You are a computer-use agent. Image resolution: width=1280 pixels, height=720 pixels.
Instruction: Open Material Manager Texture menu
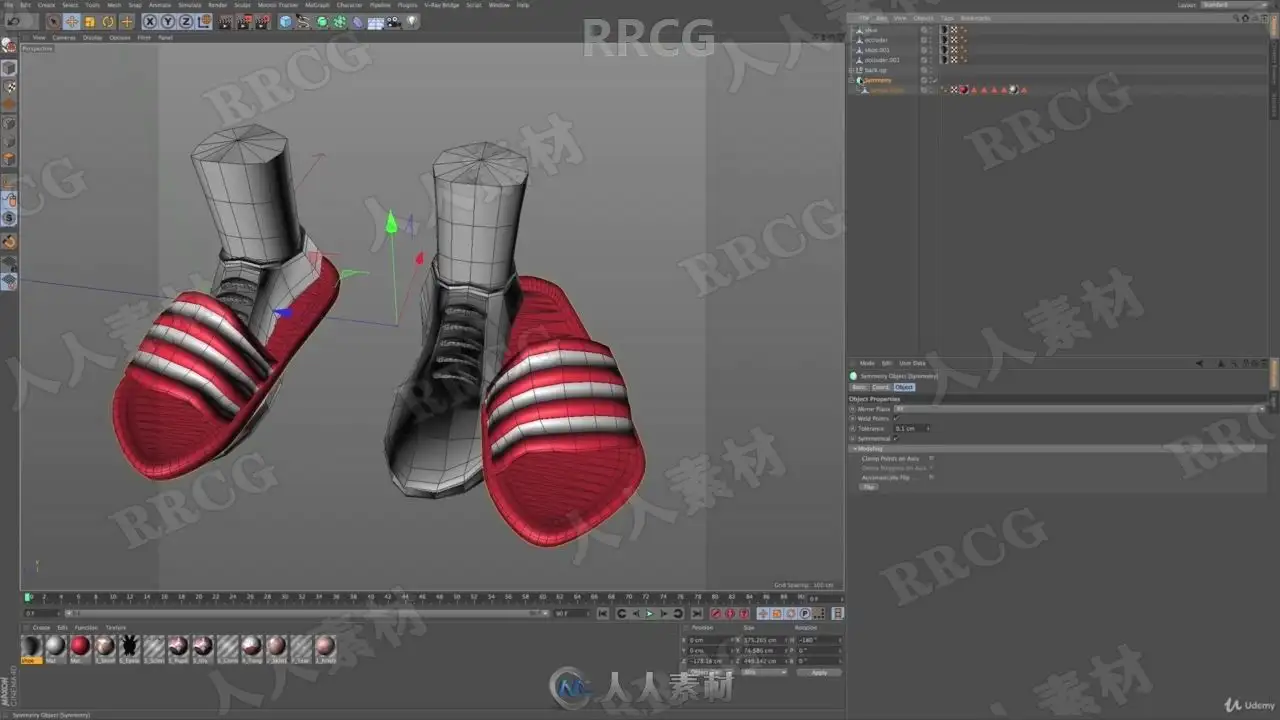tap(116, 627)
